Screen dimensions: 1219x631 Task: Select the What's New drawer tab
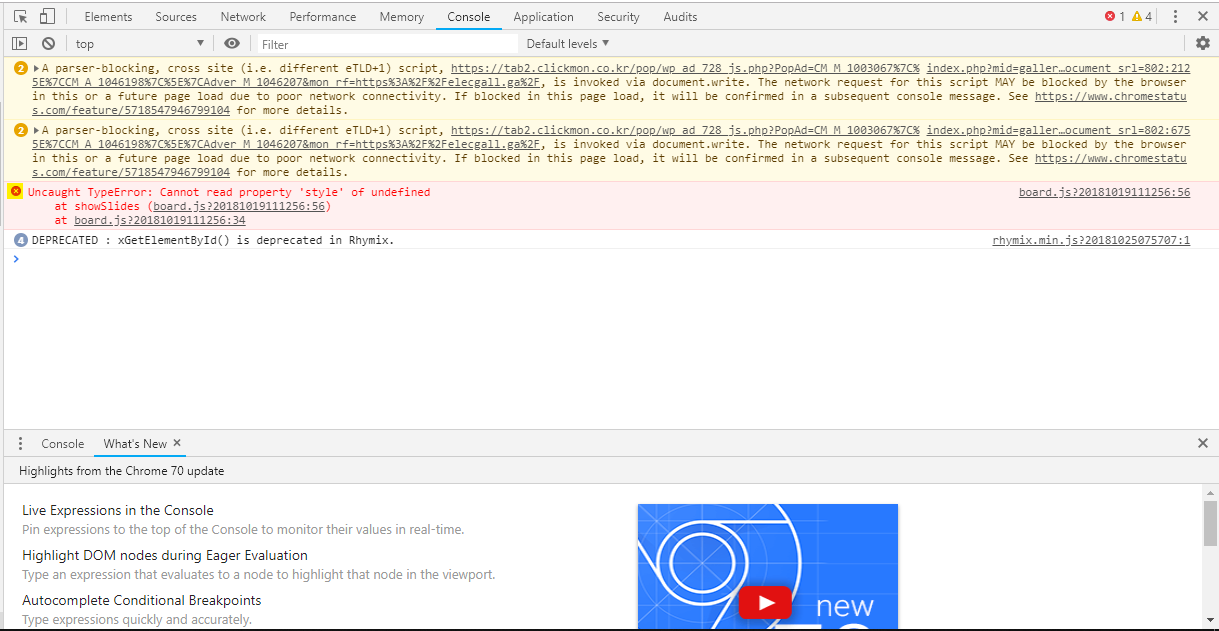[135, 444]
